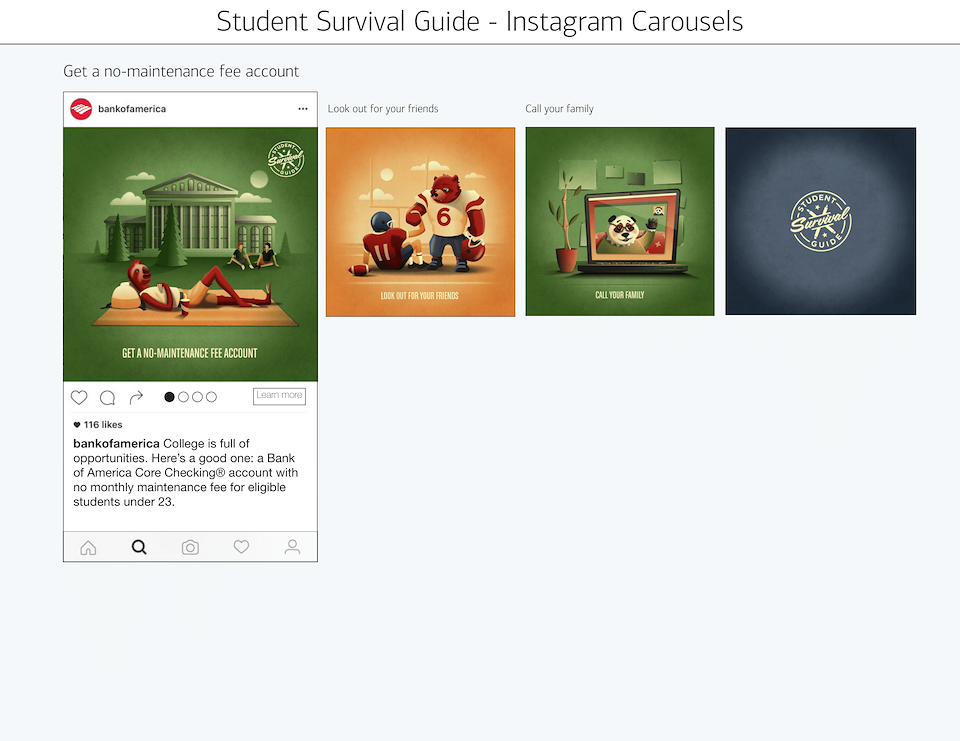Click bankofamerica name in the caption
This screenshot has width=960, height=741.
click(116, 443)
